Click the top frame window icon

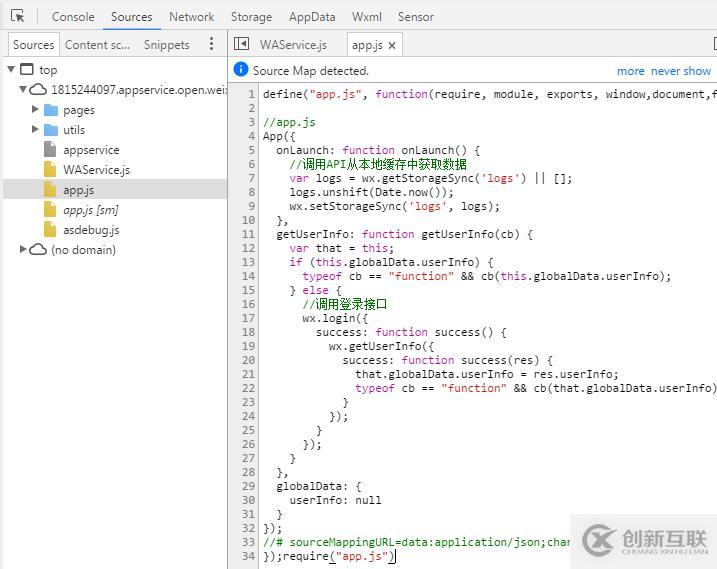pos(27,69)
